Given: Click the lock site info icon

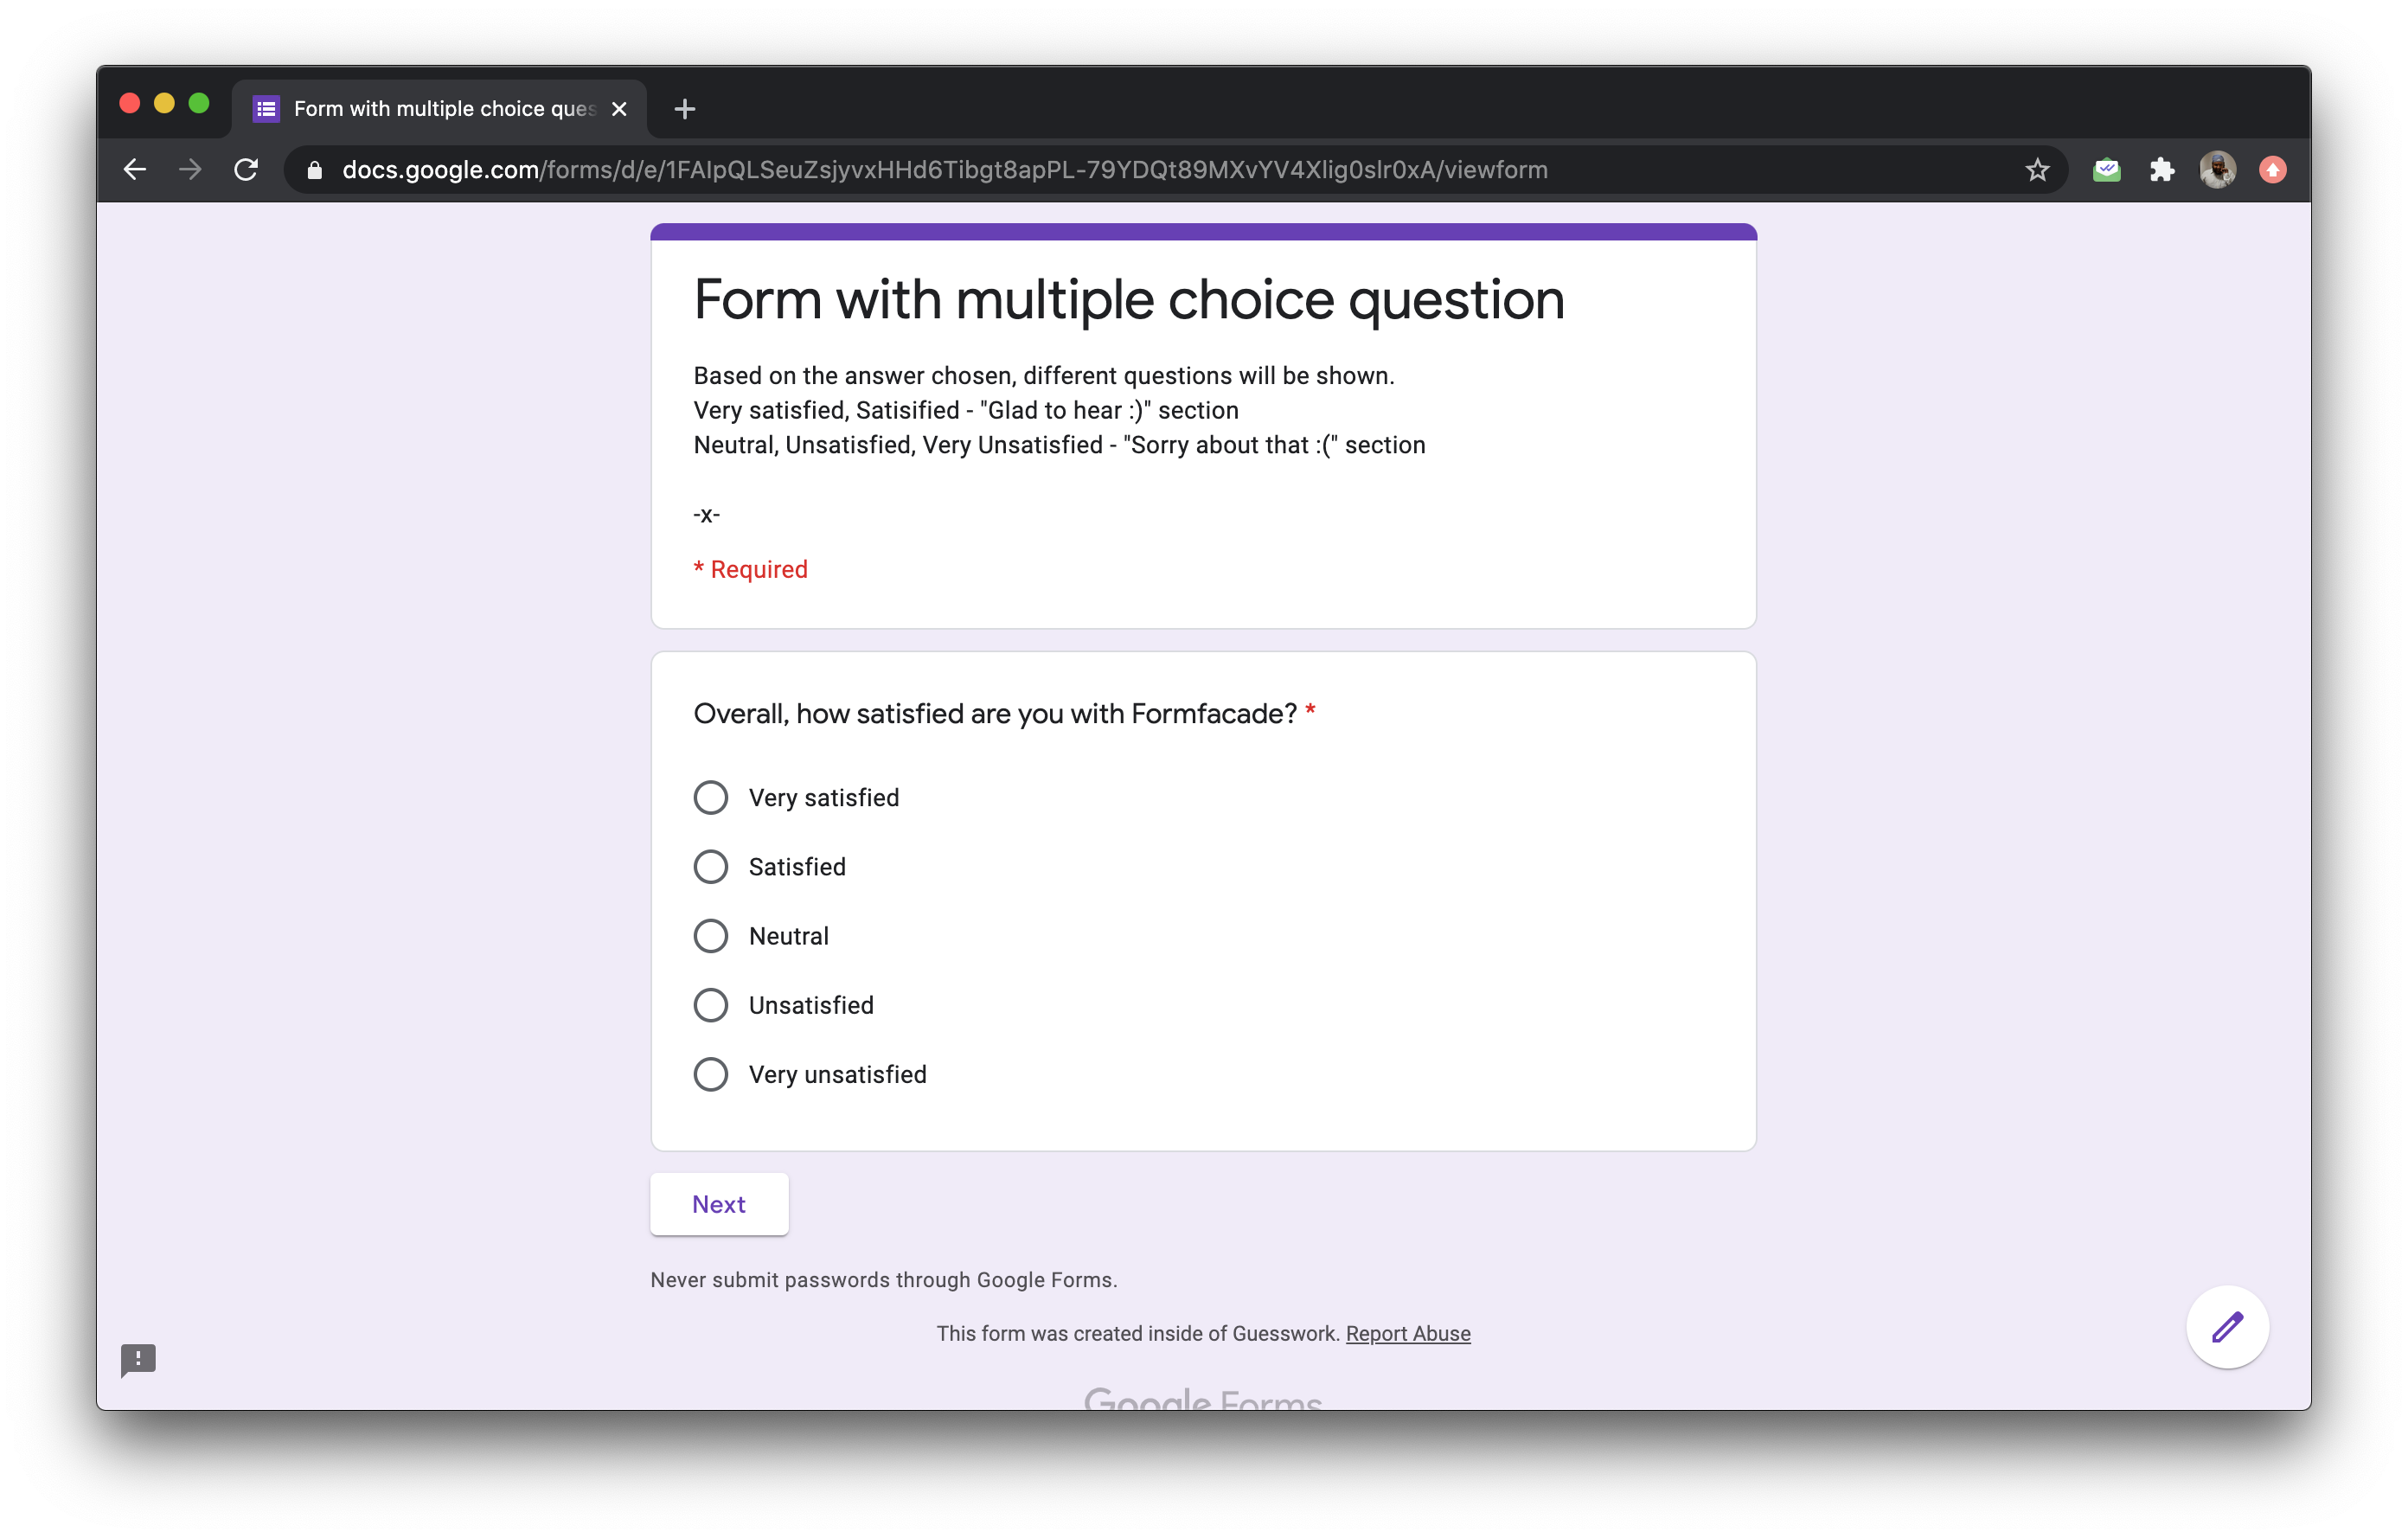Looking at the screenshot, I should [315, 170].
